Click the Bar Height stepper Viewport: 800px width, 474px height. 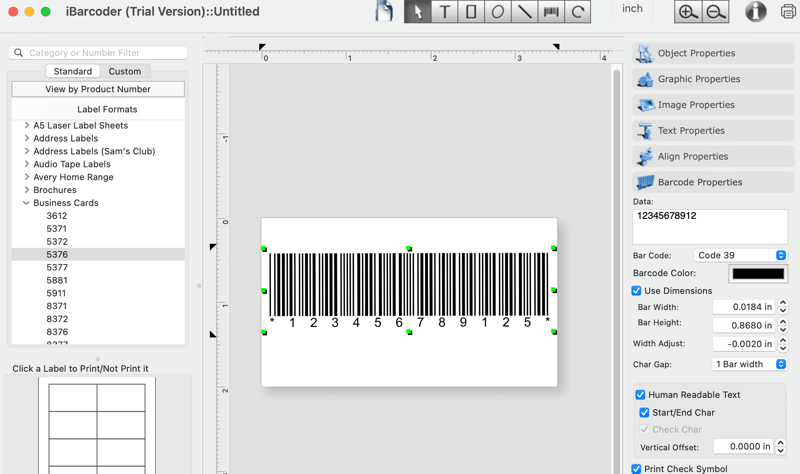tap(783, 326)
